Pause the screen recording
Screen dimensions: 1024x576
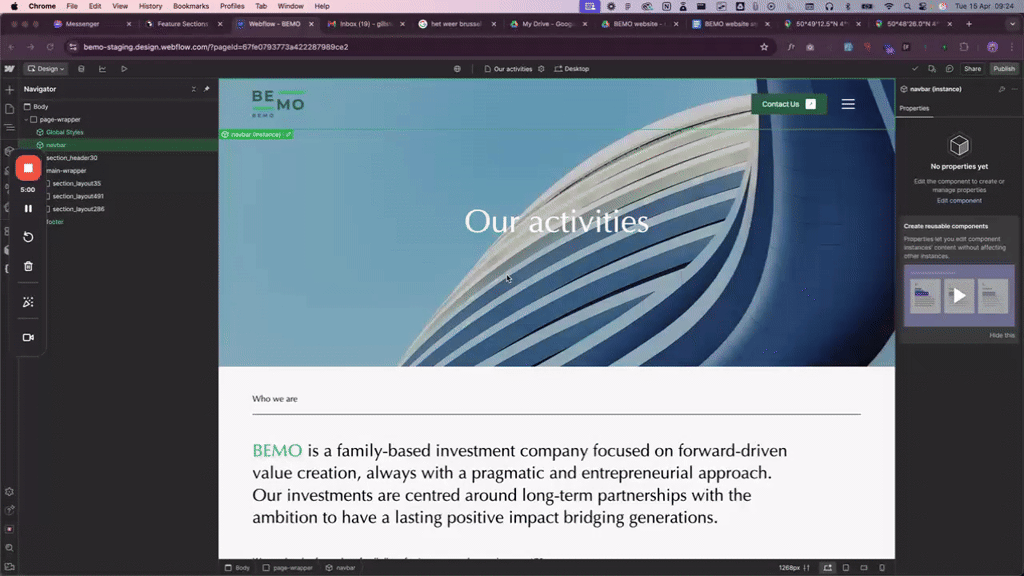(x=28, y=209)
